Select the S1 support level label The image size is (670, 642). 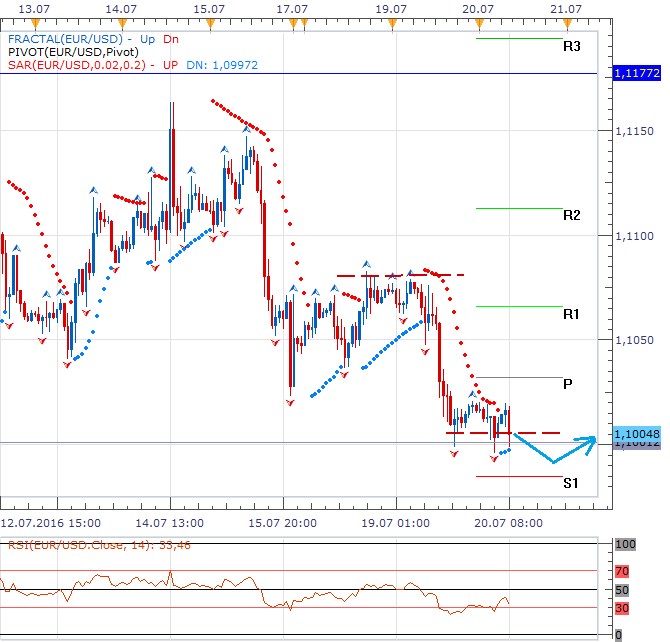(x=571, y=483)
